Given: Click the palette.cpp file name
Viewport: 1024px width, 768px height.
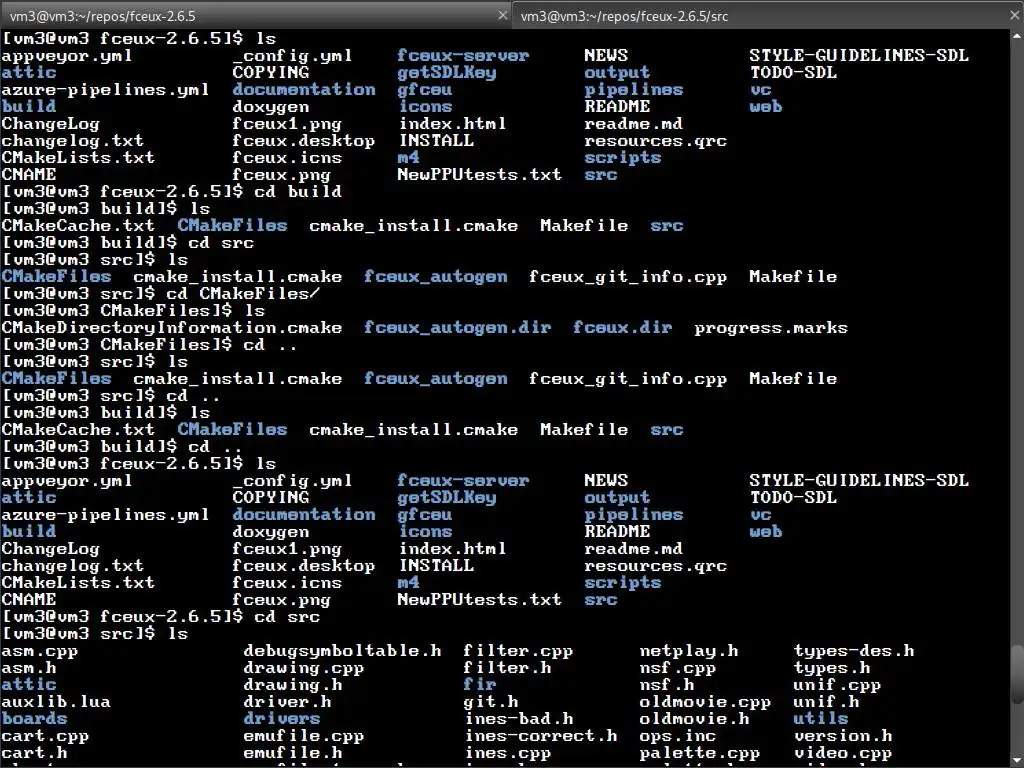Looking at the screenshot, I should coord(699,753).
